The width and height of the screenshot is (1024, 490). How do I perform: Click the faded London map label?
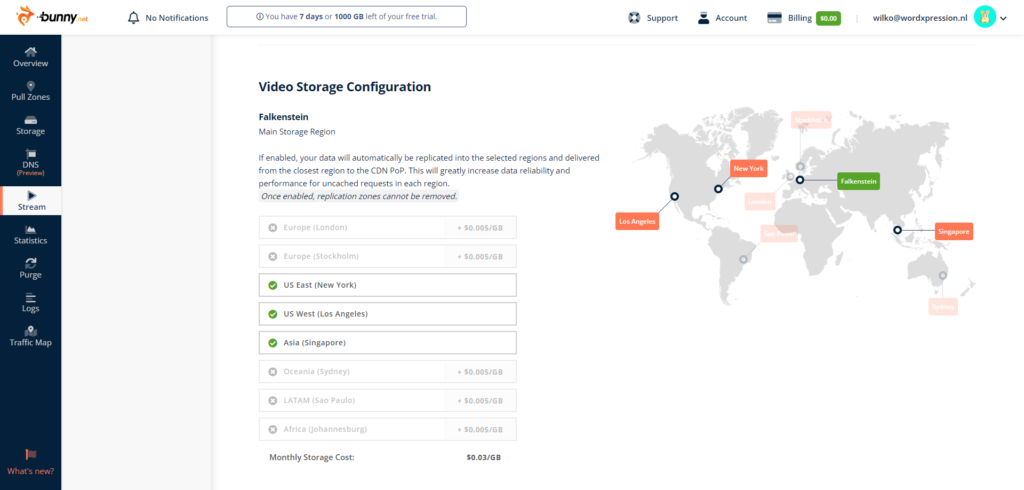(x=760, y=202)
